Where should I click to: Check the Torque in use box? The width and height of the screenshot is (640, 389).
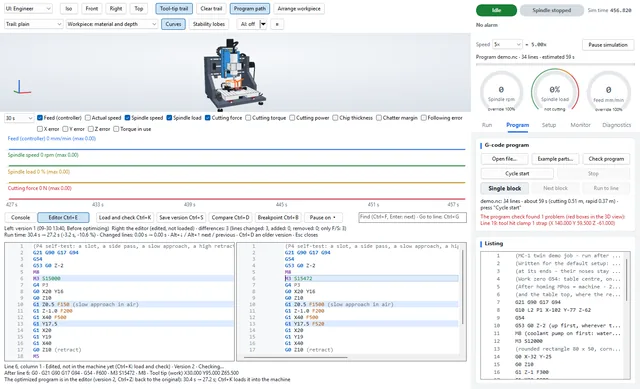tap(116, 129)
